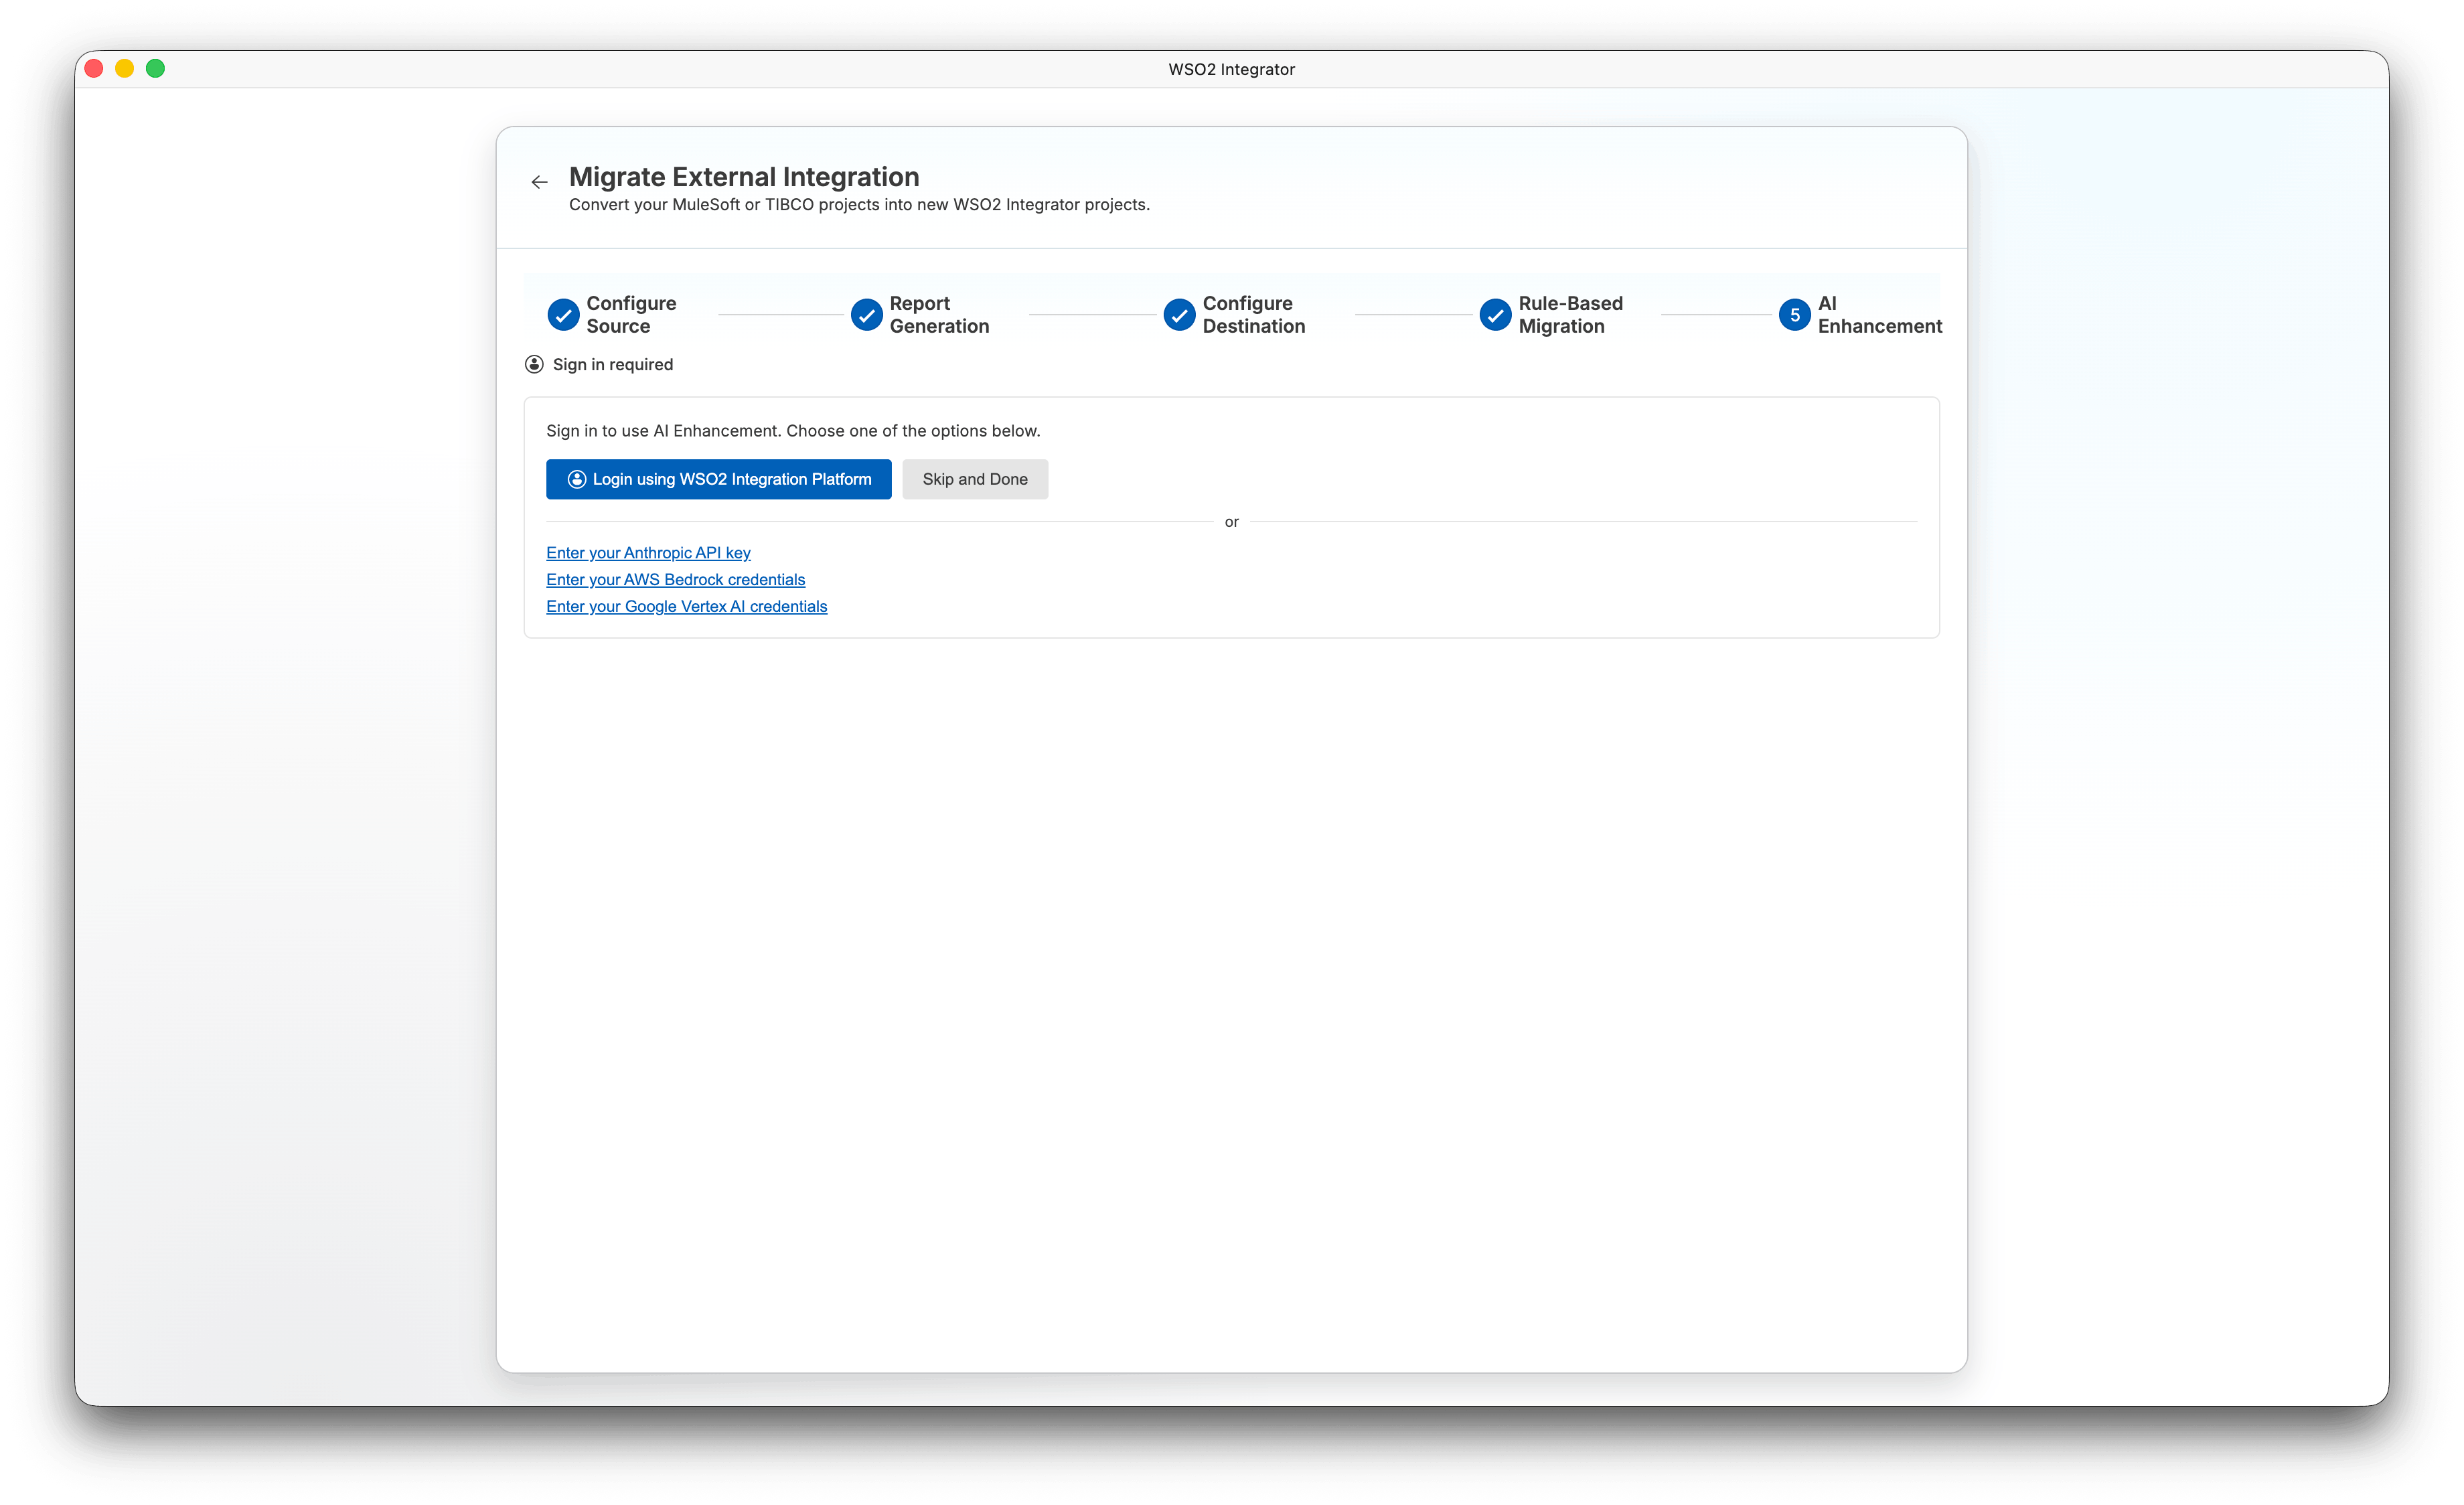Minimize the window with the yellow button

tap(125, 68)
